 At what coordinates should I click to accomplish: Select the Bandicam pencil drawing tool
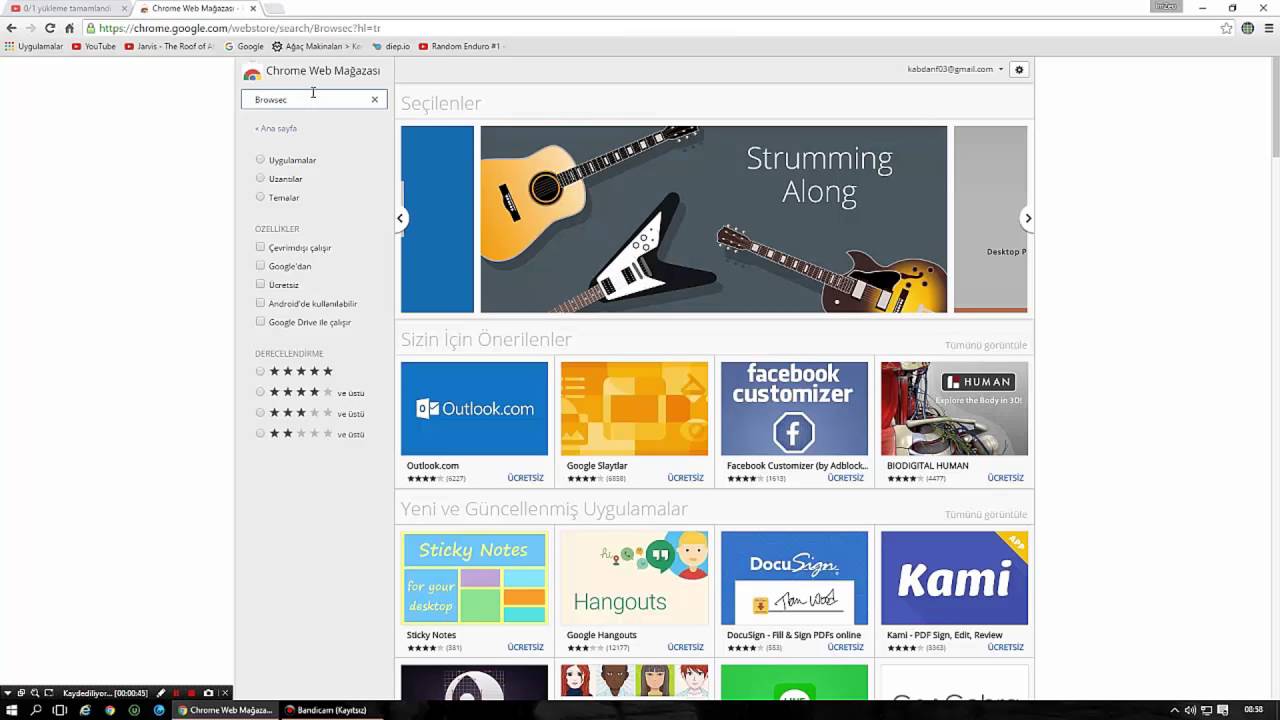tap(160, 693)
